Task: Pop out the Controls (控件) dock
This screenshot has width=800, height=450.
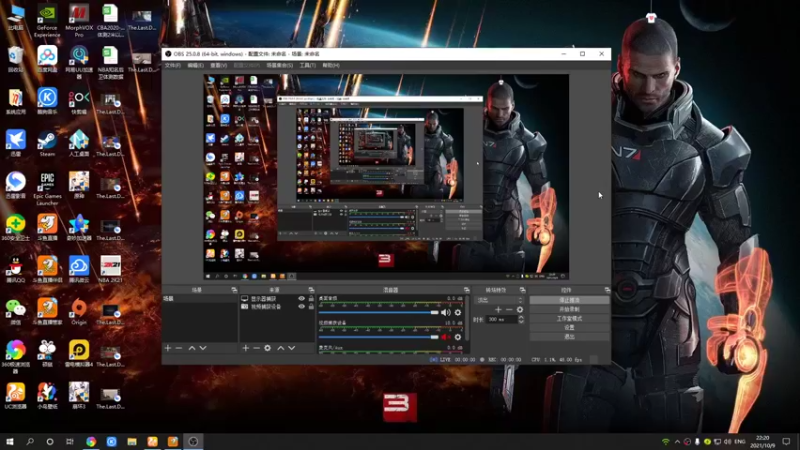Action: point(607,290)
